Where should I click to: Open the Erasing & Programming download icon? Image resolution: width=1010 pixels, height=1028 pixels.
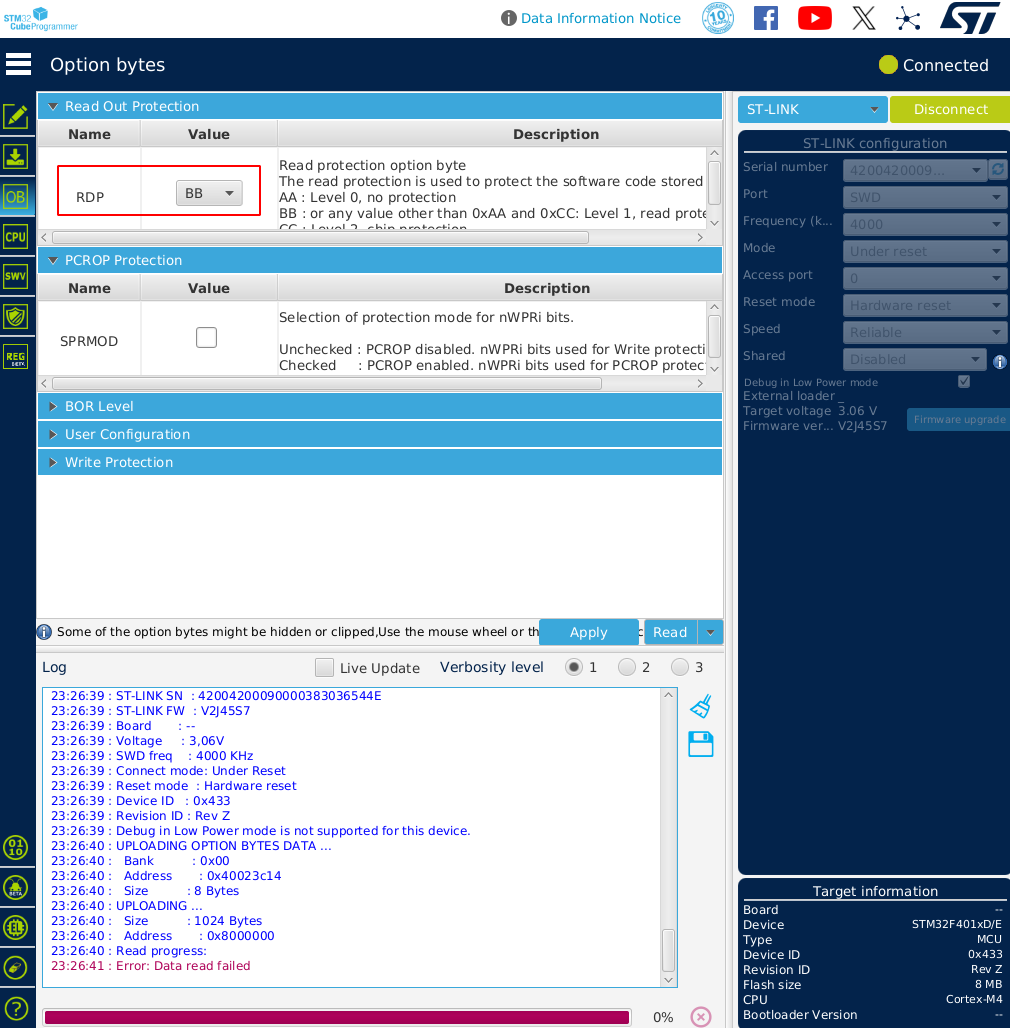16,156
